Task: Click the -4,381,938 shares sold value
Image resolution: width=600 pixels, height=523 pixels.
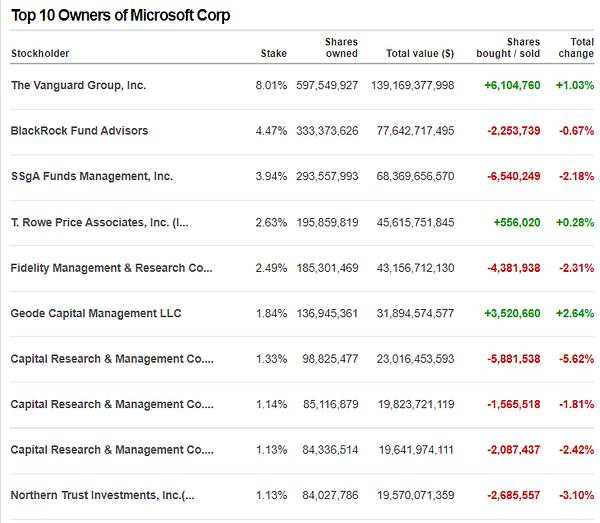Action: 514,268
